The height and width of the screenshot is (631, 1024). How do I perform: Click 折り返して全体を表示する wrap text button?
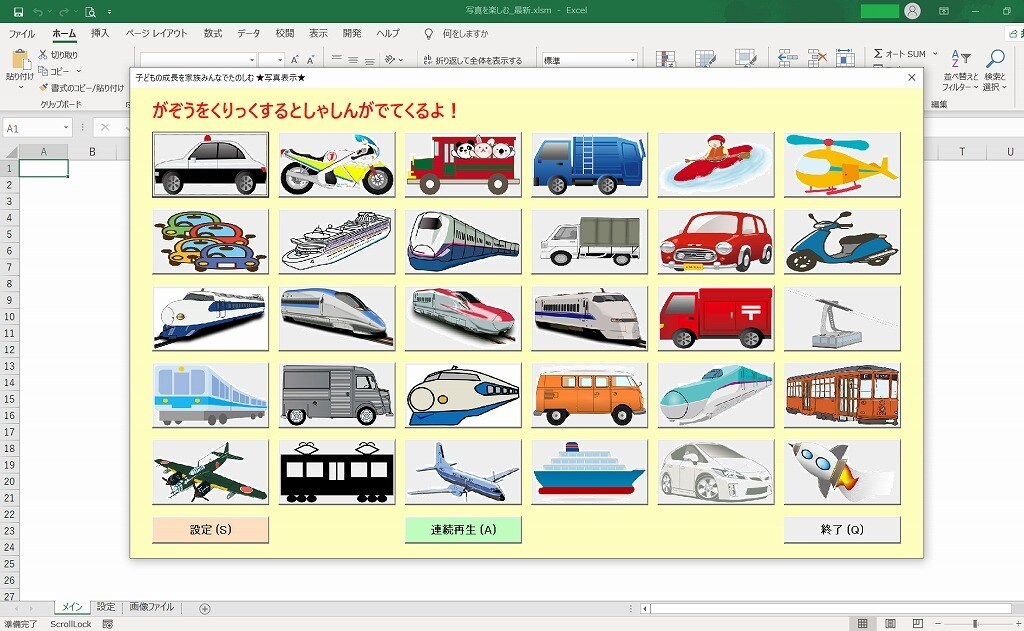point(472,60)
